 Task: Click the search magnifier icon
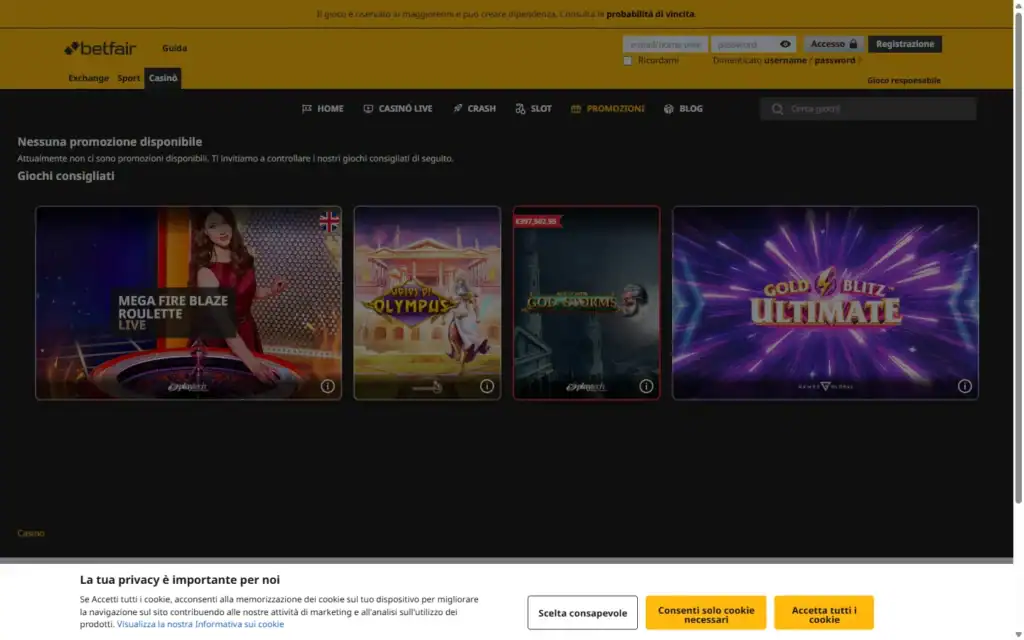point(777,109)
